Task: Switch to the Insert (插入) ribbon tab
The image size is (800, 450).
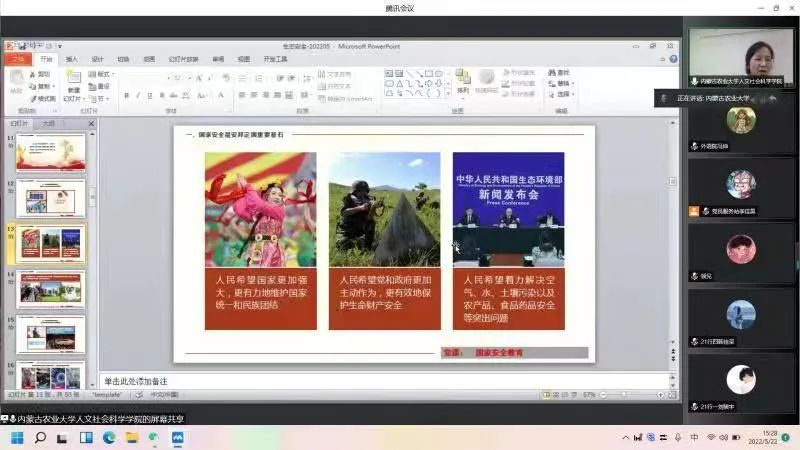Action: tap(72, 59)
